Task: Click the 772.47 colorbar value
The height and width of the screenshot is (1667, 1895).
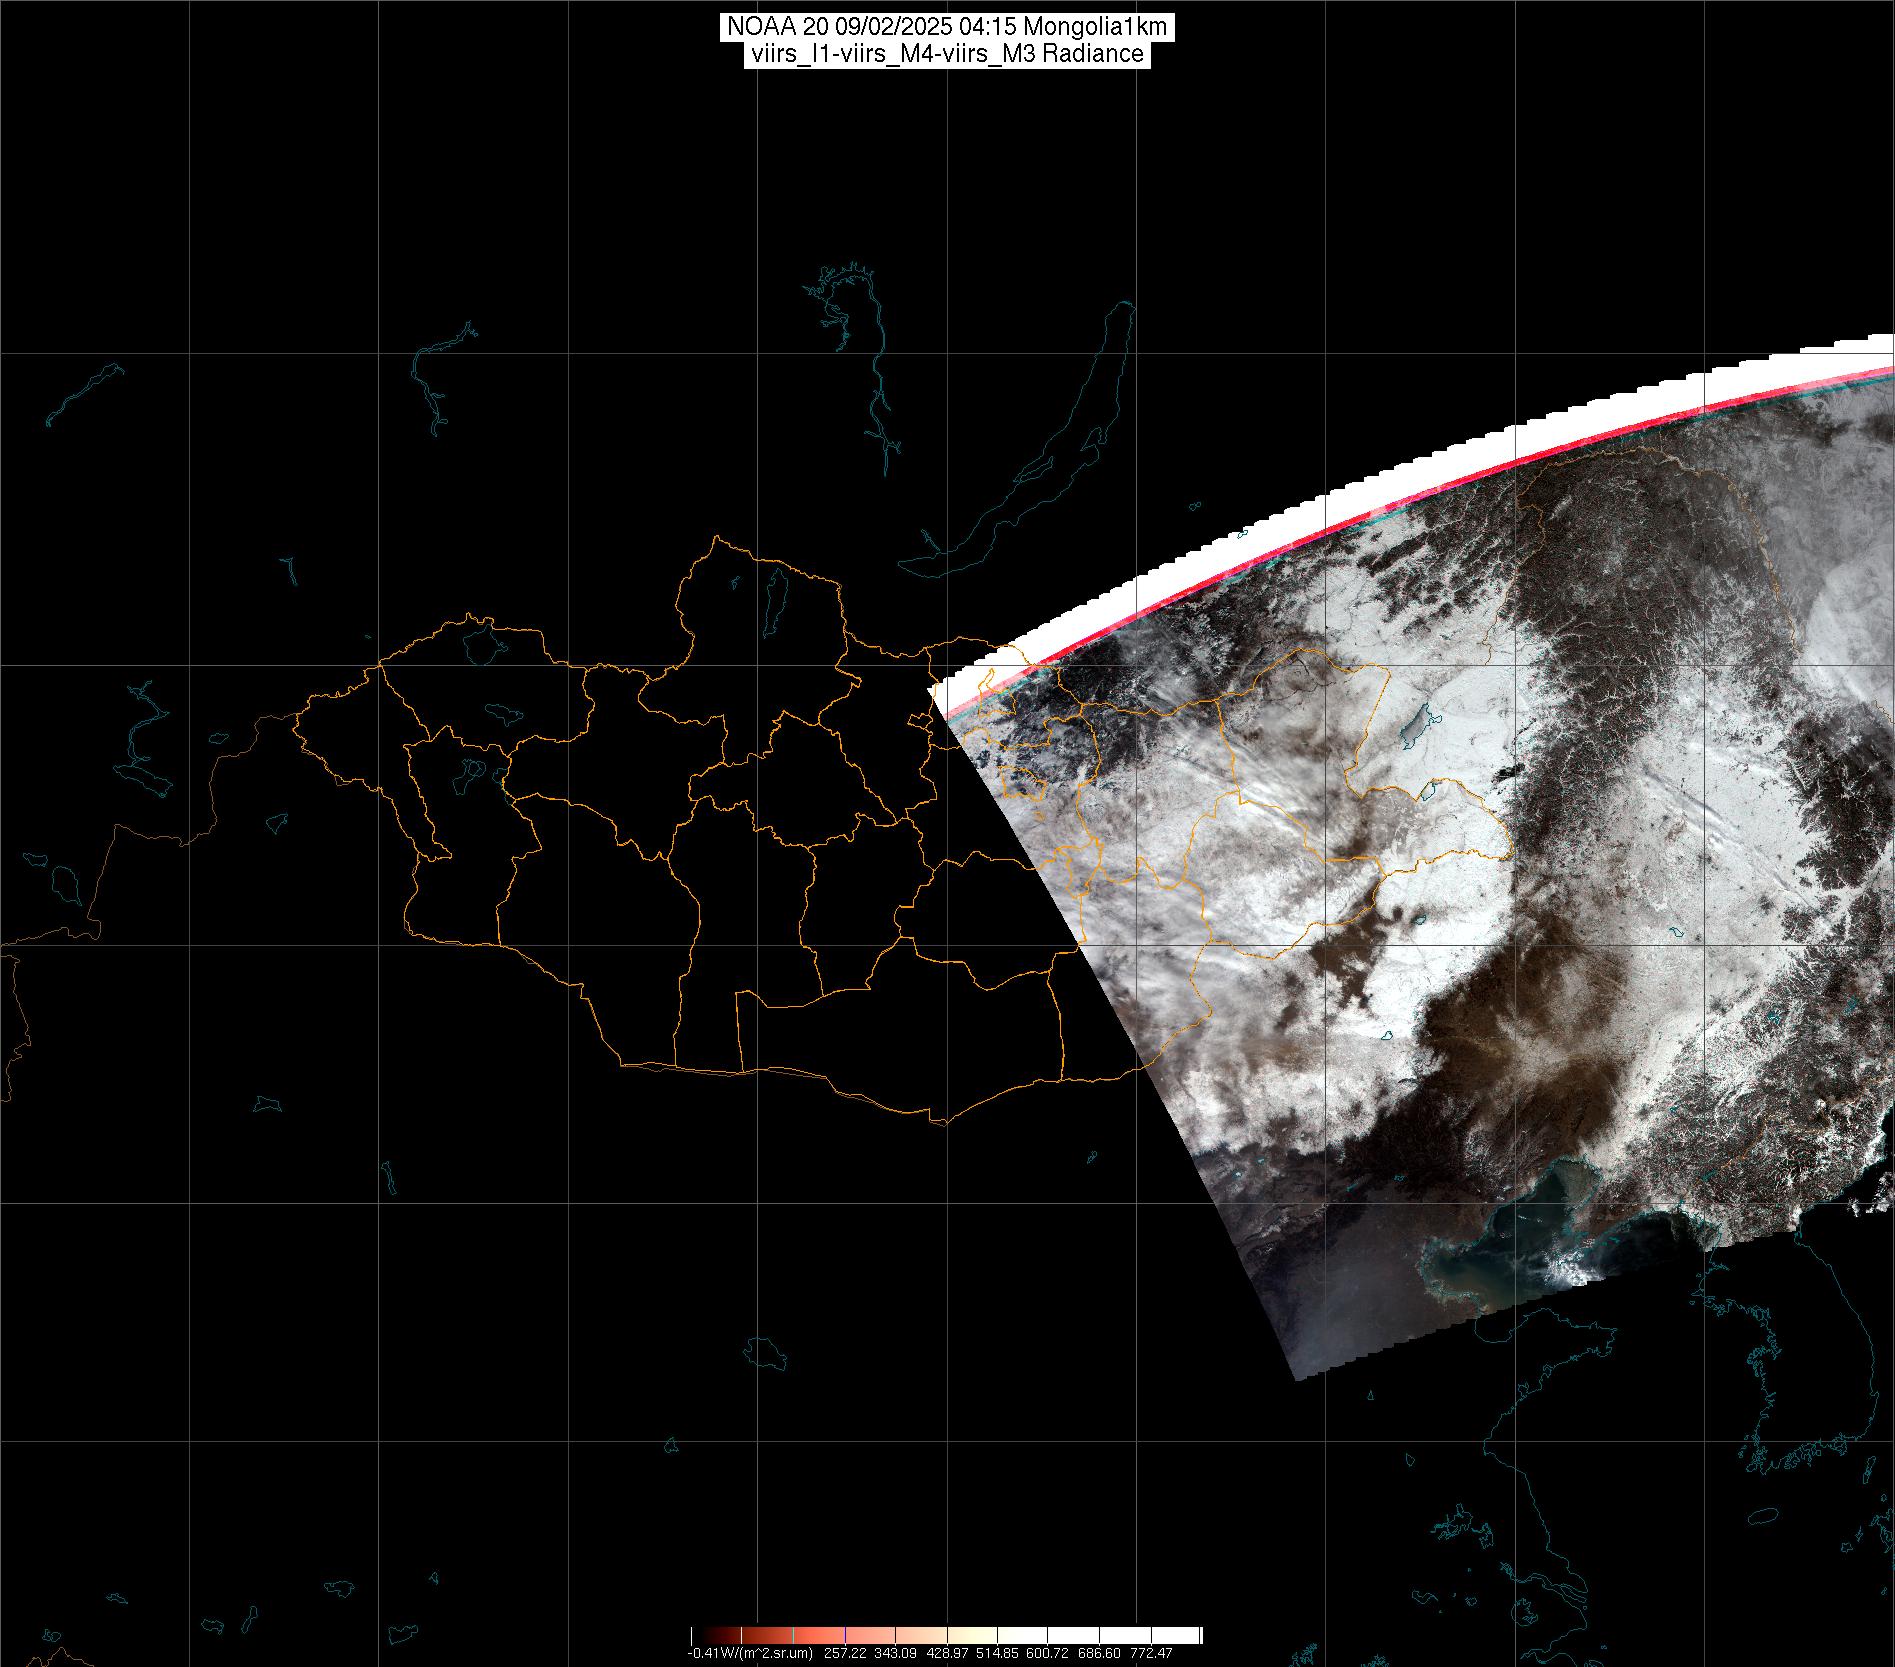Action: (1151, 1653)
